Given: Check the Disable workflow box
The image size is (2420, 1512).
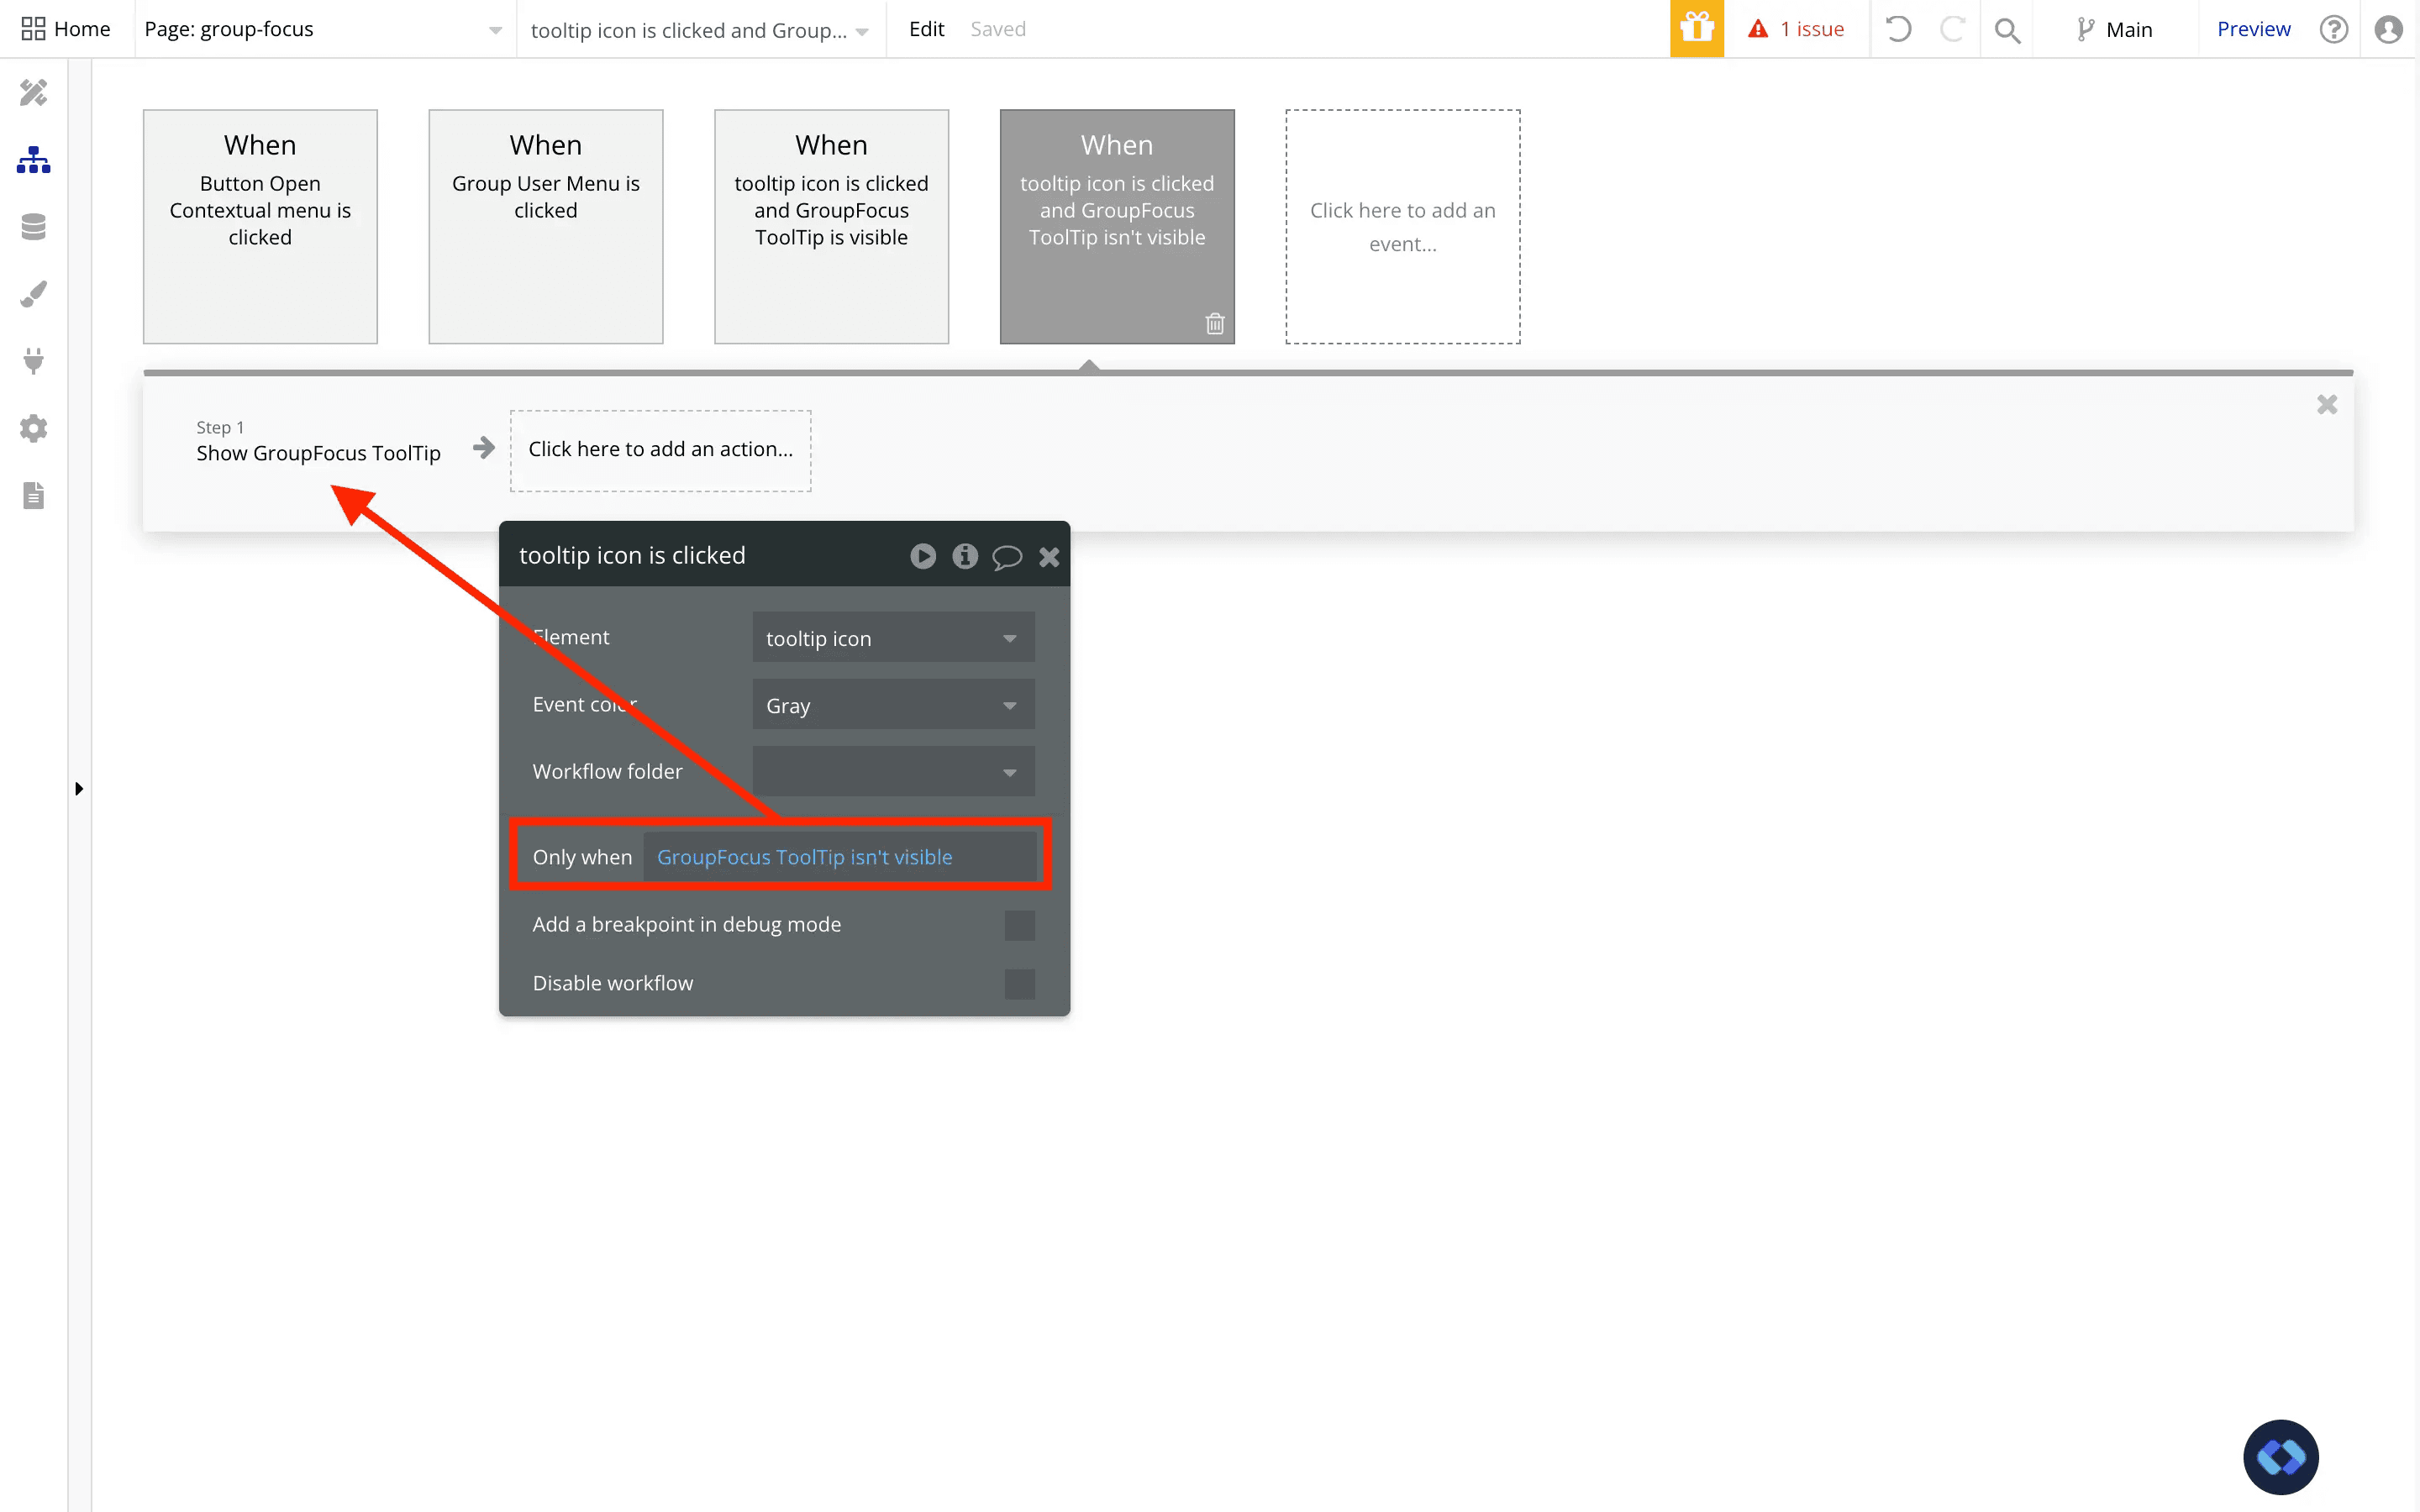Looking at the screenshot, I should pos(1019,984).
